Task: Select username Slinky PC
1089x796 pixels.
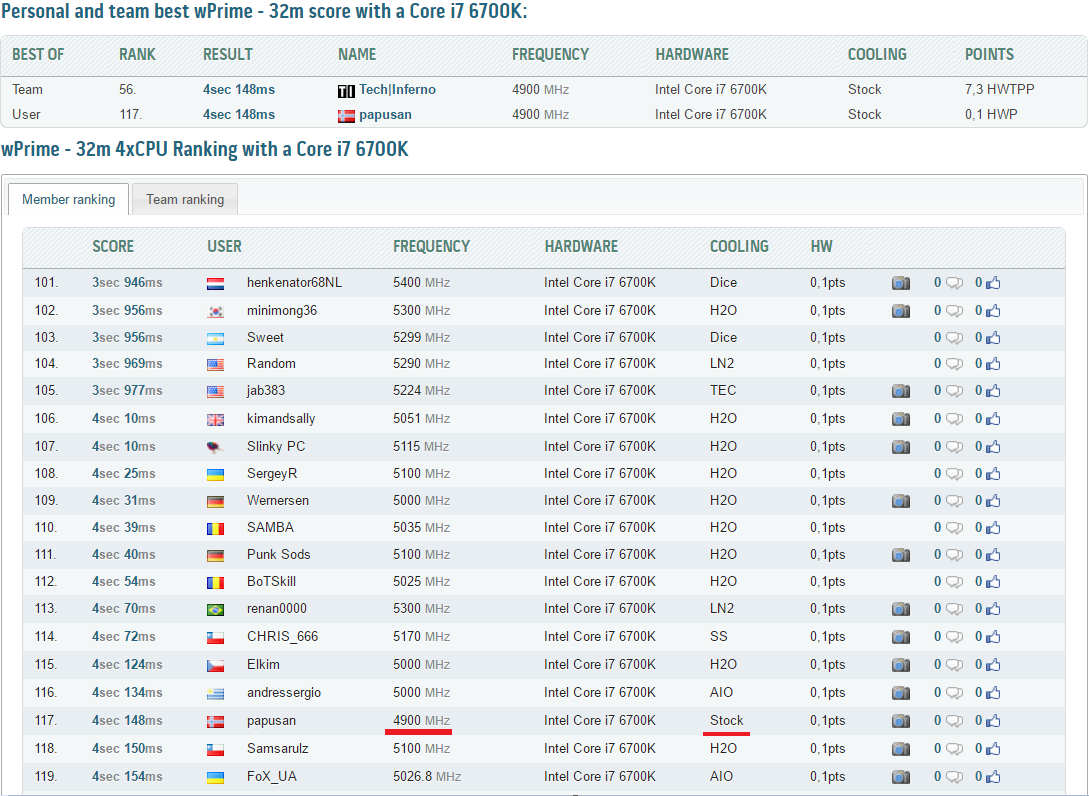Action: (276, 446)
